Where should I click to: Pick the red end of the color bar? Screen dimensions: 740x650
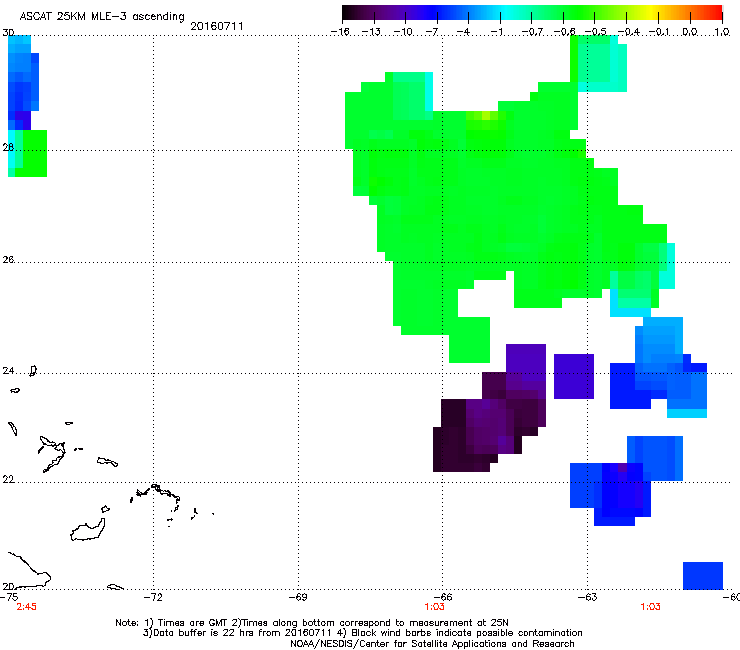[717, 13]
